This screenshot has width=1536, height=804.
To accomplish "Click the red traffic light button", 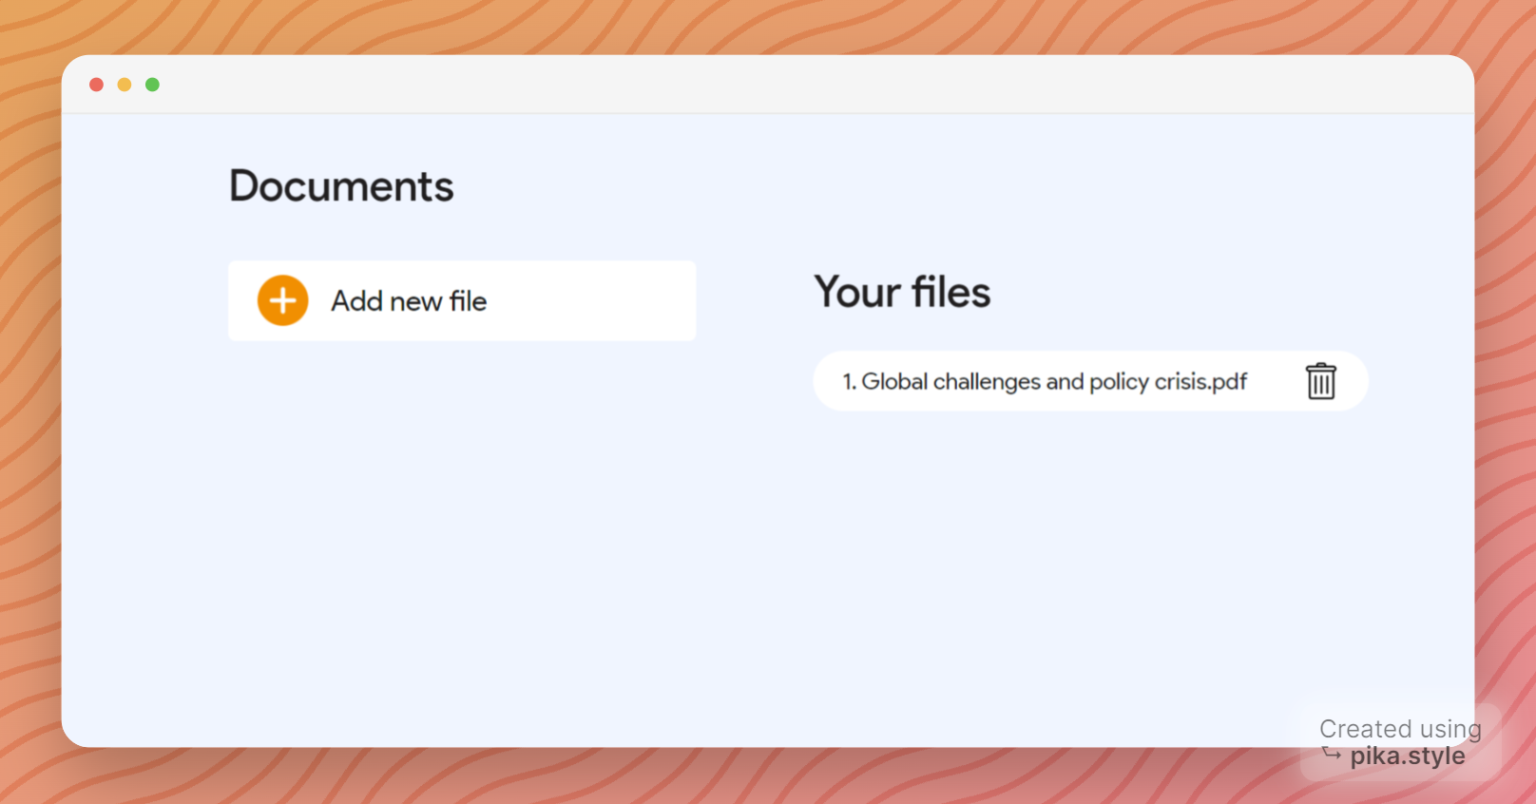I will (96, 85).
